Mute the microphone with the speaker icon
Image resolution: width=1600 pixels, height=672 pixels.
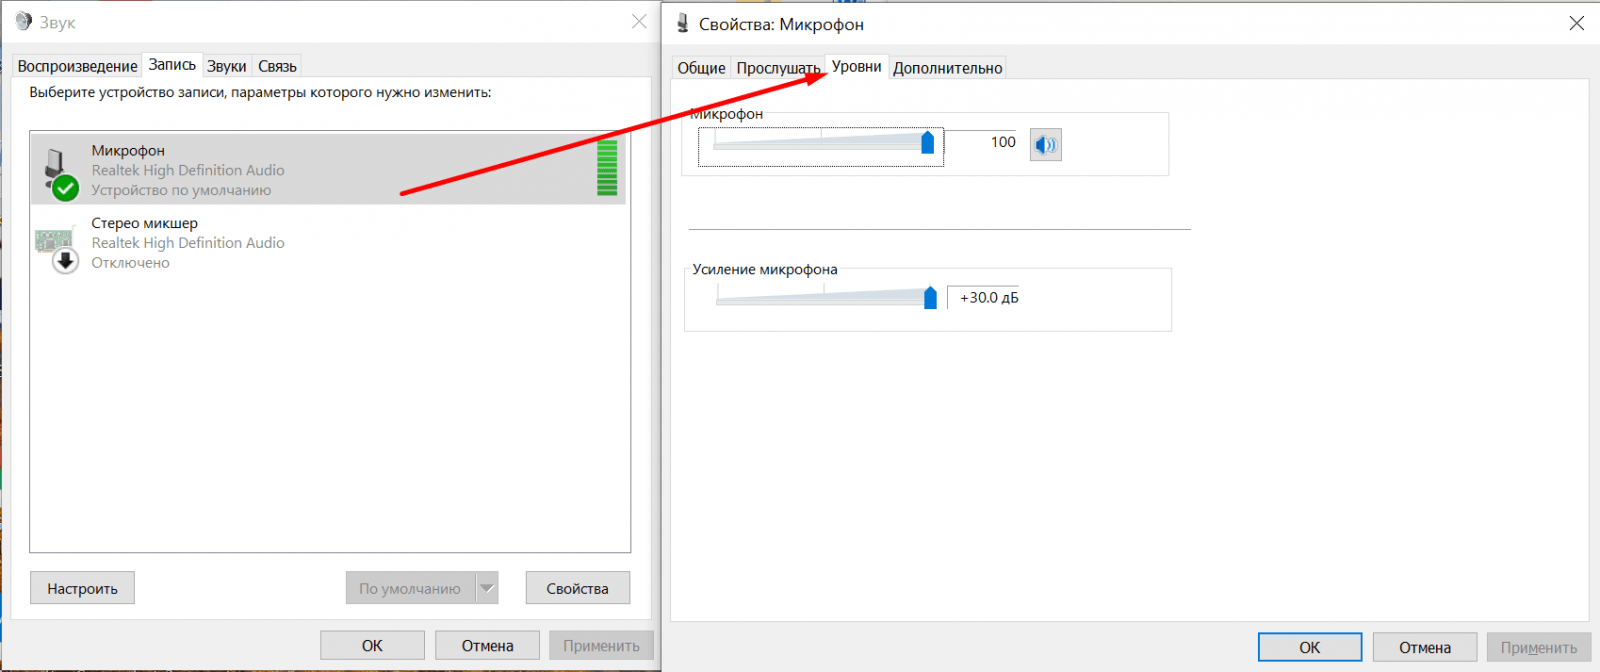pos(1045,145)
